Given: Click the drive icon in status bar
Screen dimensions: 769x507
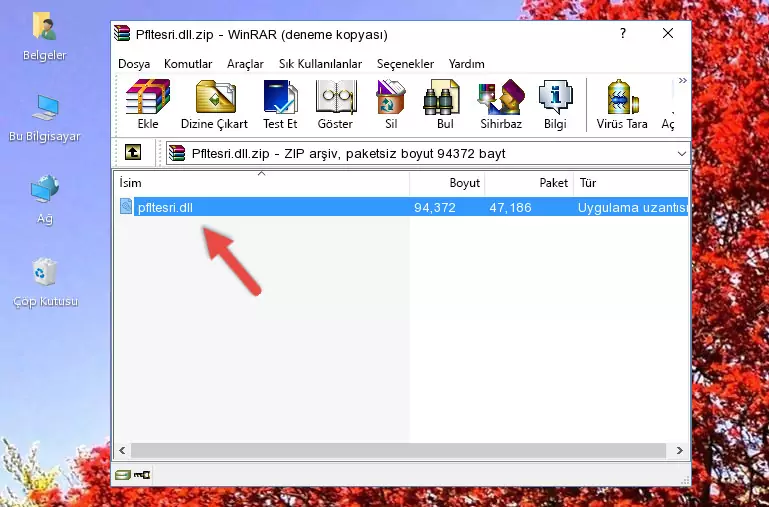Looking at the screenshot, I should [123, 475].
